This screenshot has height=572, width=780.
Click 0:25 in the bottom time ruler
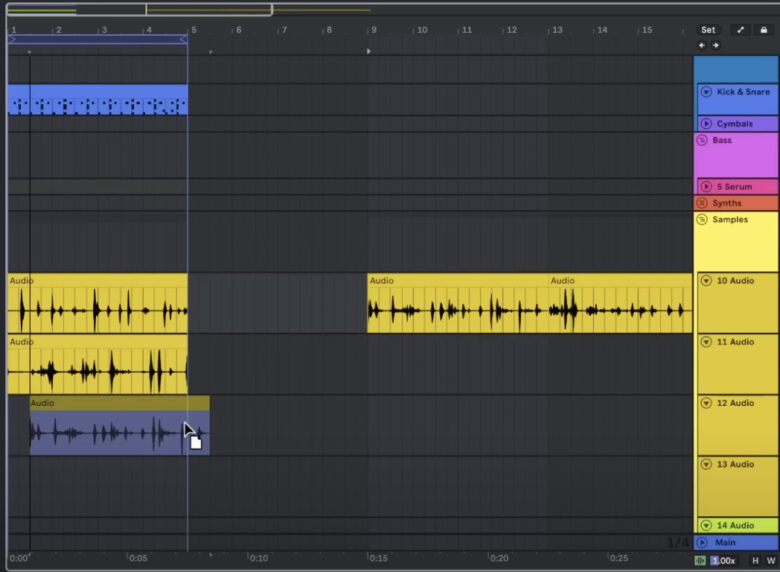pyautogui.click(x=619, y=558)
